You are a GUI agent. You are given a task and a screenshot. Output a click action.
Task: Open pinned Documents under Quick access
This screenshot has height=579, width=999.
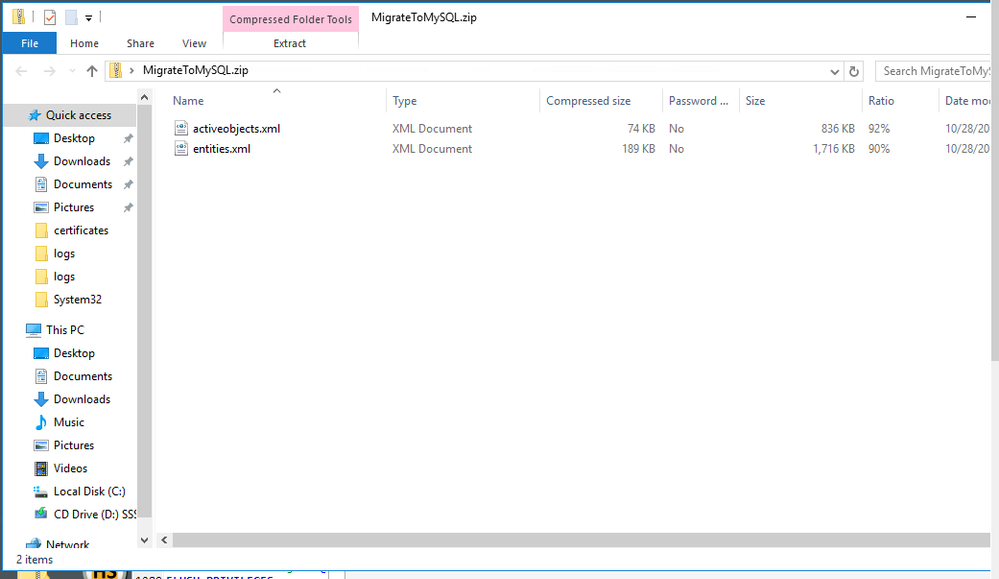pos(83,184)
